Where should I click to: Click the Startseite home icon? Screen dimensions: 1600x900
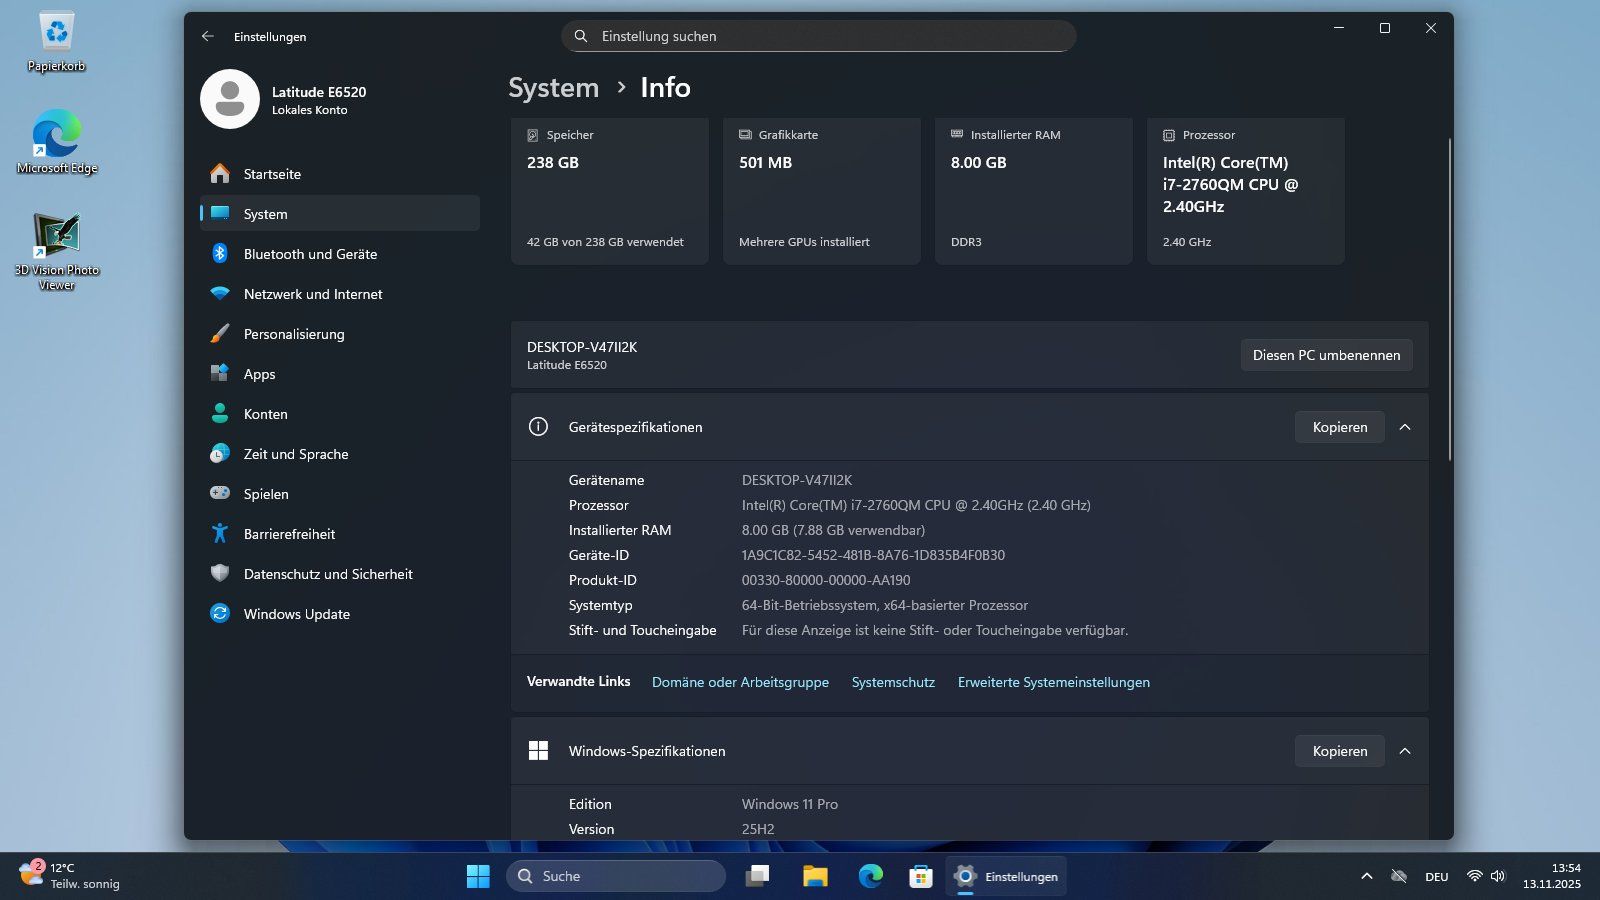pyautogui.click(x=220, y=173)
